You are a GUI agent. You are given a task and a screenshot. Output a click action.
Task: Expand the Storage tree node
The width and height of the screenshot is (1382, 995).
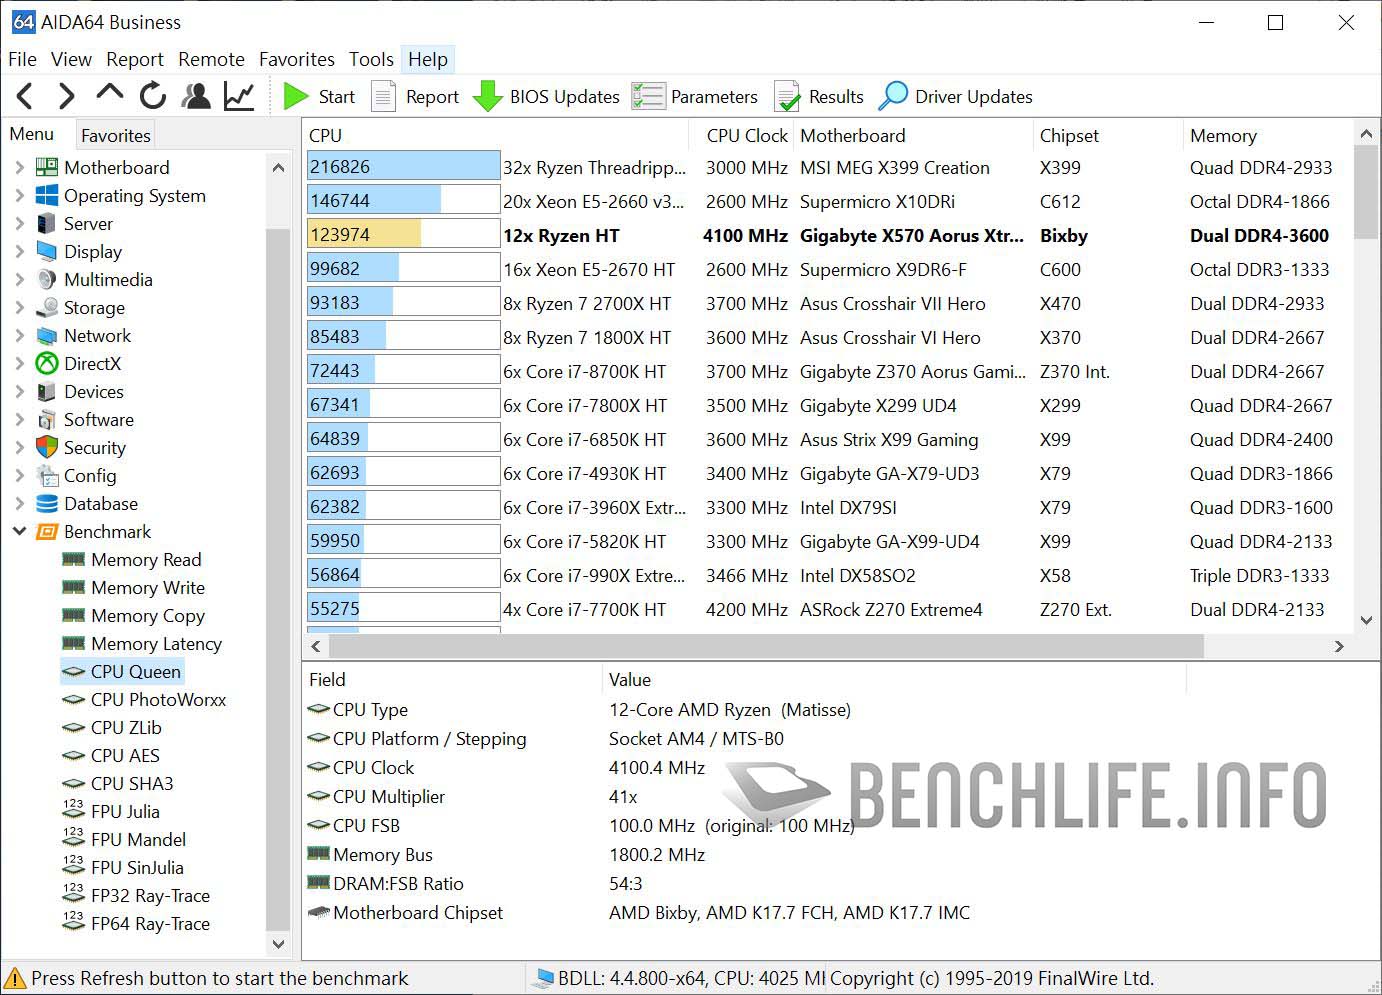[x=20, y=308]
